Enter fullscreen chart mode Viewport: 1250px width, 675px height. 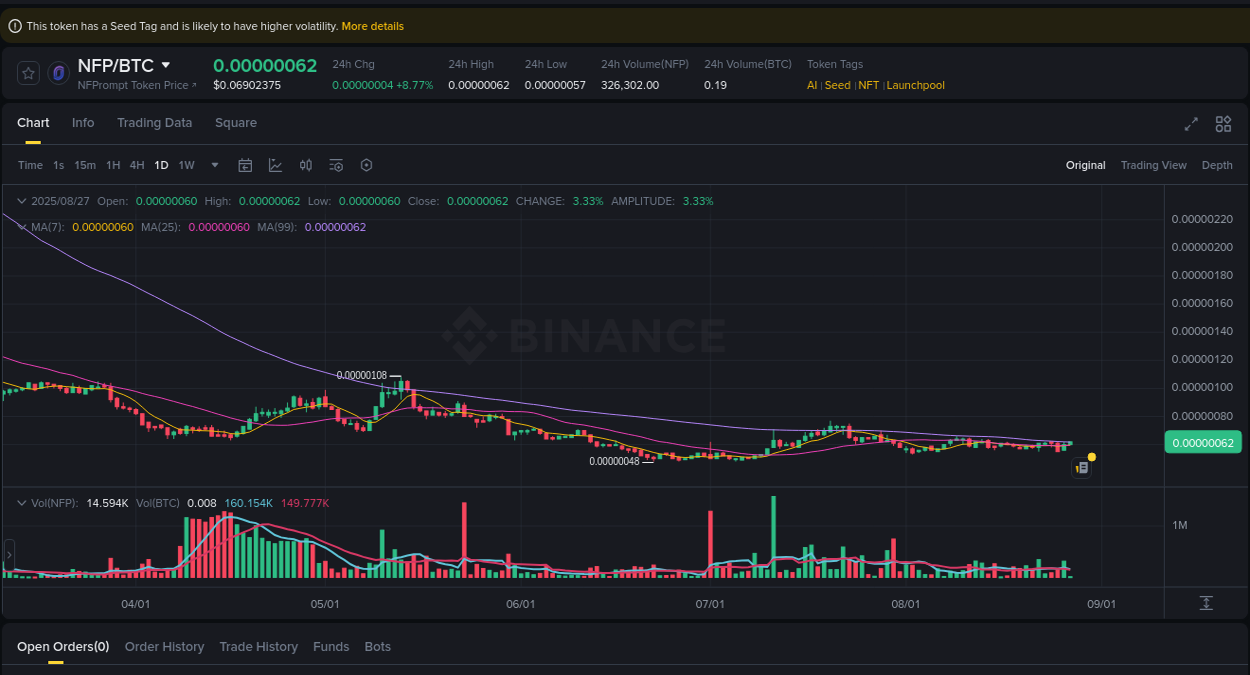click(x=1191, y=124)
